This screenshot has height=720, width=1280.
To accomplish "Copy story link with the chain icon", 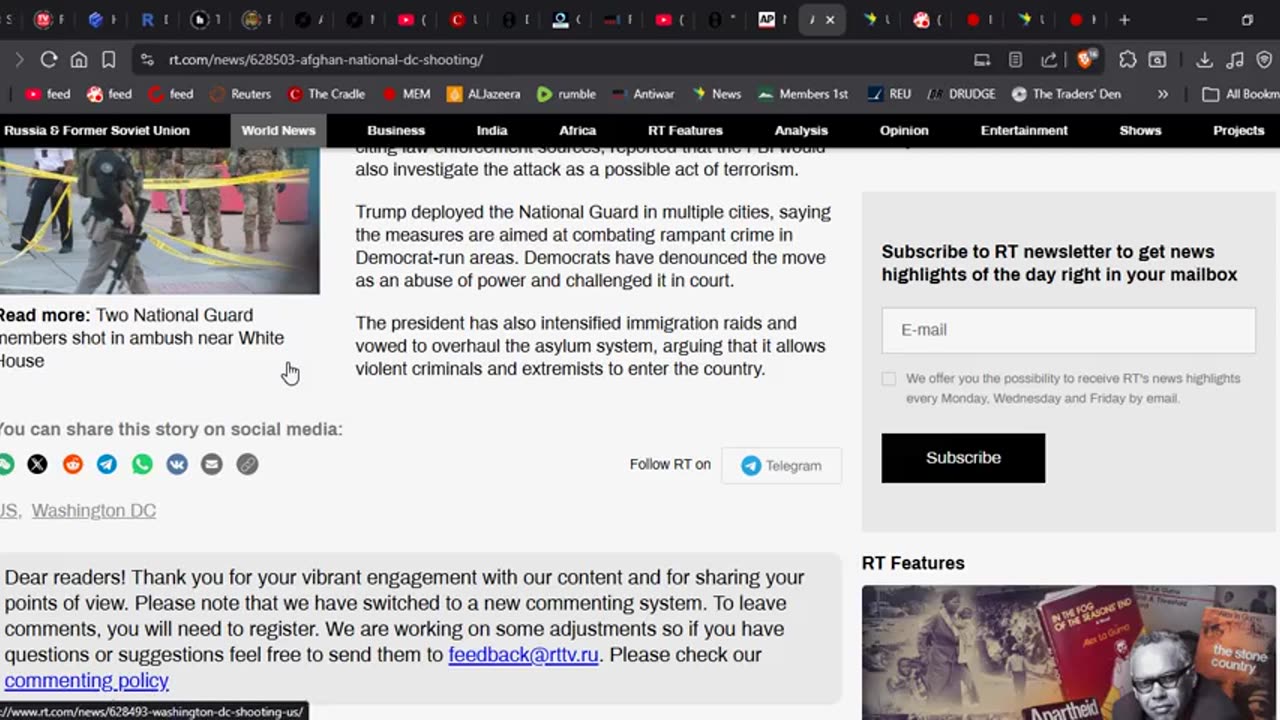I will 247,464.
